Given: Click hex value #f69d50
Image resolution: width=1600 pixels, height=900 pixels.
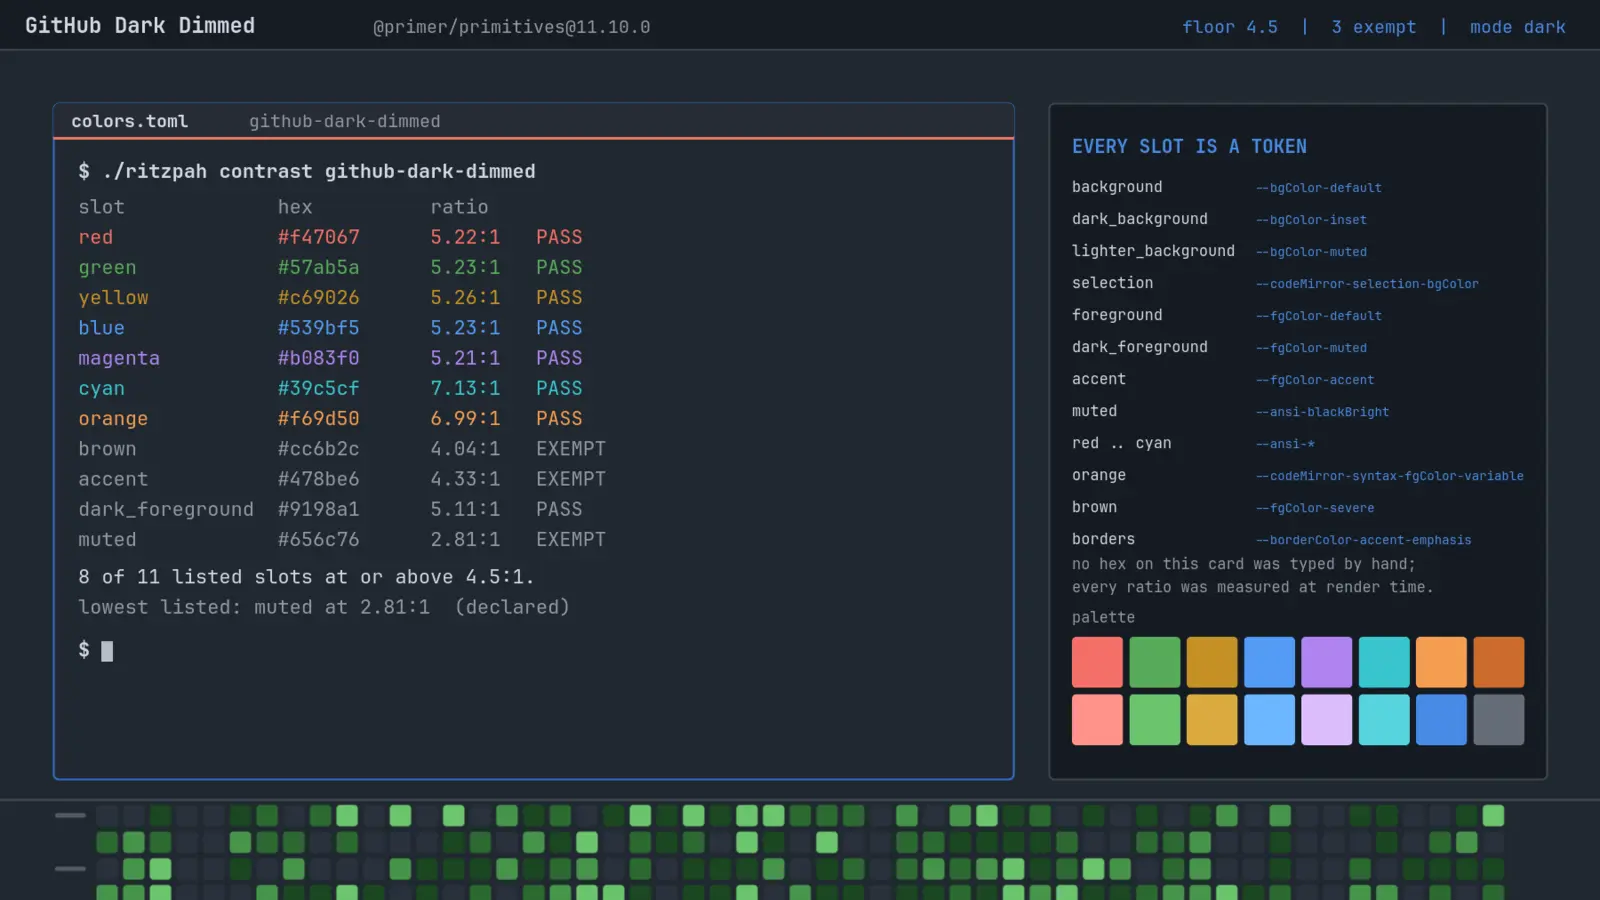Looking at the screenshot, I should (x=318, y=418).
